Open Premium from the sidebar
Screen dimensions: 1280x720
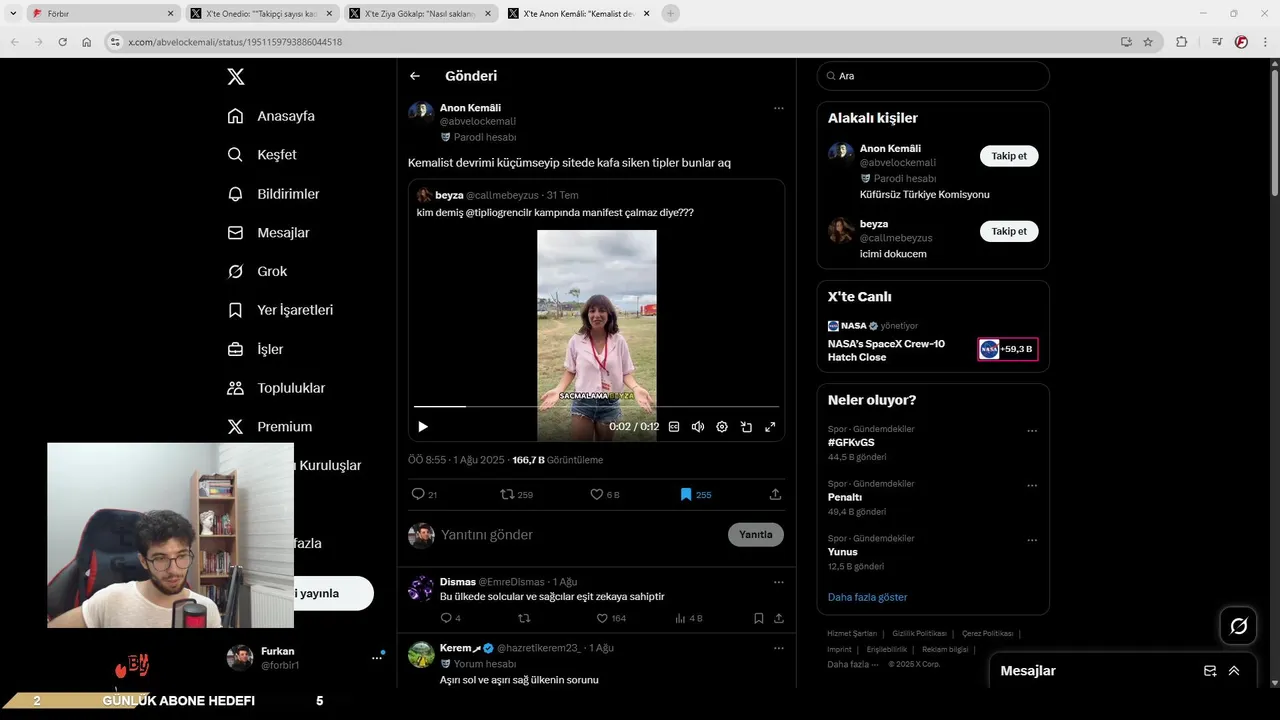pos(270,427)
